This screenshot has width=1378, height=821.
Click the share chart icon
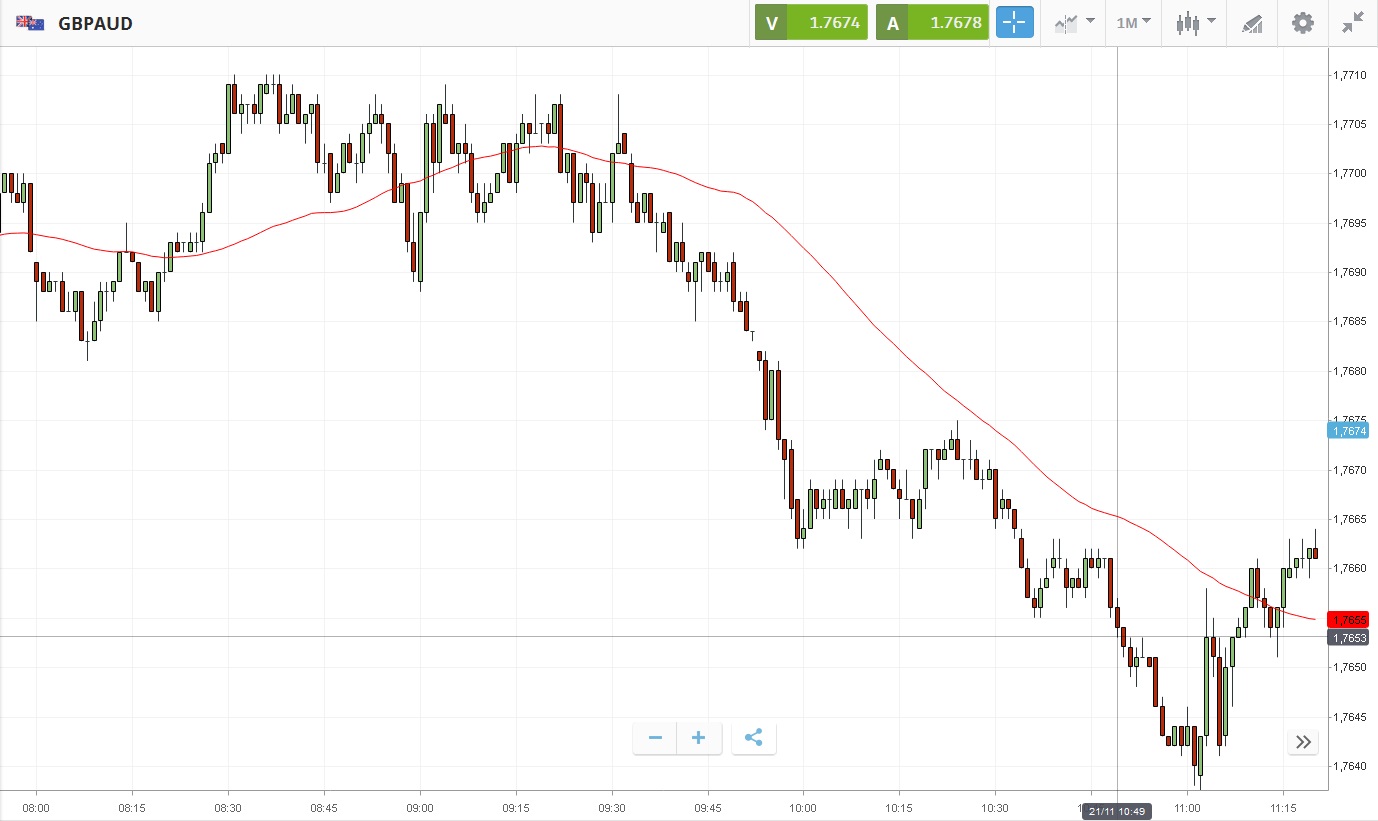(x=754, y=739)
